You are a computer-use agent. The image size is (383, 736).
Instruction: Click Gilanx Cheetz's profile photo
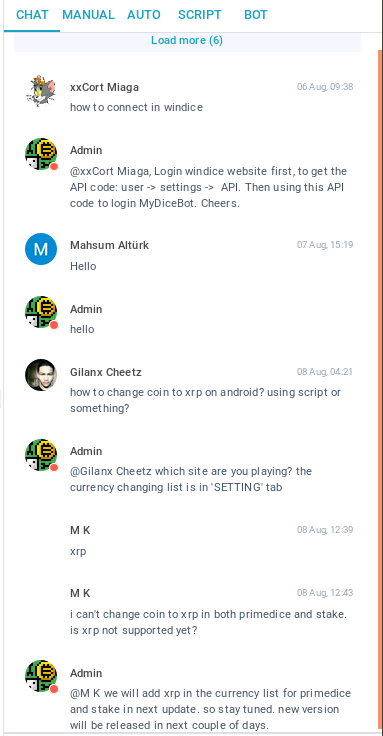(x=41, y=375)
